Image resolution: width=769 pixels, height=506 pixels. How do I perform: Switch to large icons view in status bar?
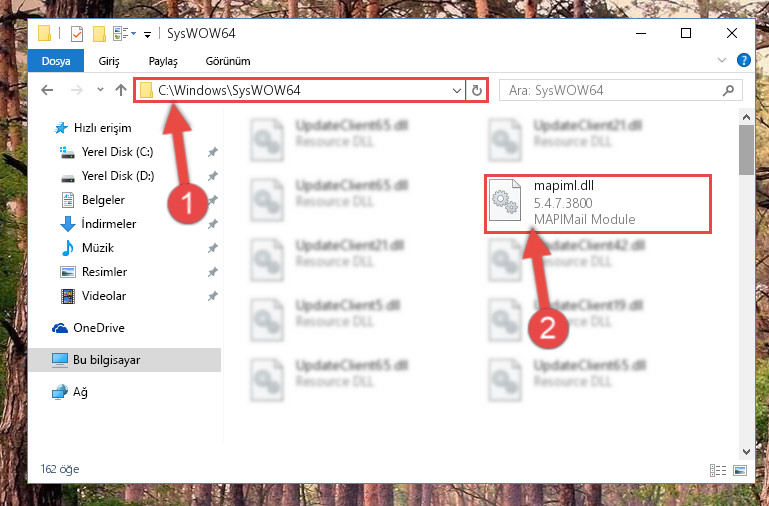[740, 470]
